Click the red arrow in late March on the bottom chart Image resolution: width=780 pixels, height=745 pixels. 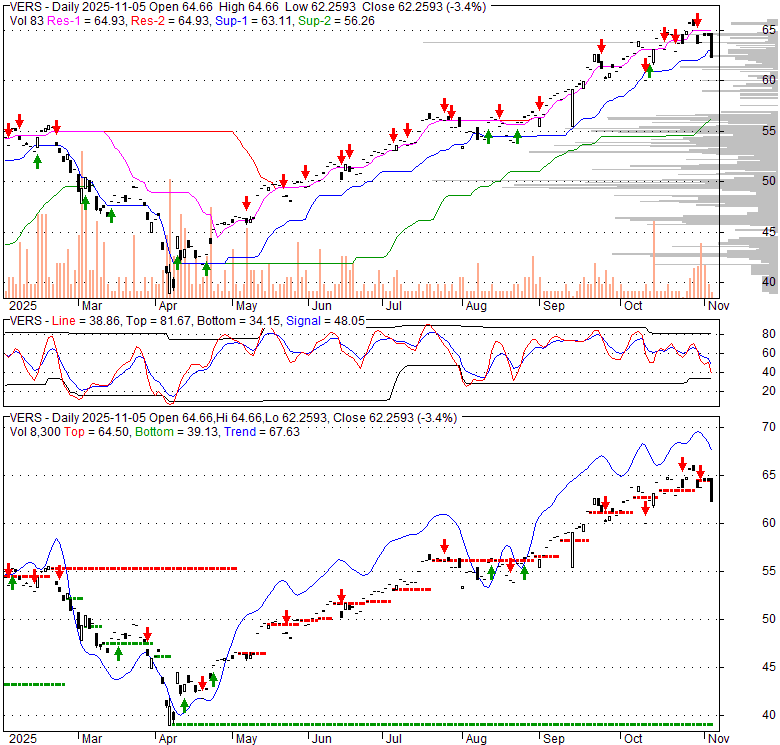click(x=147, y=634)
